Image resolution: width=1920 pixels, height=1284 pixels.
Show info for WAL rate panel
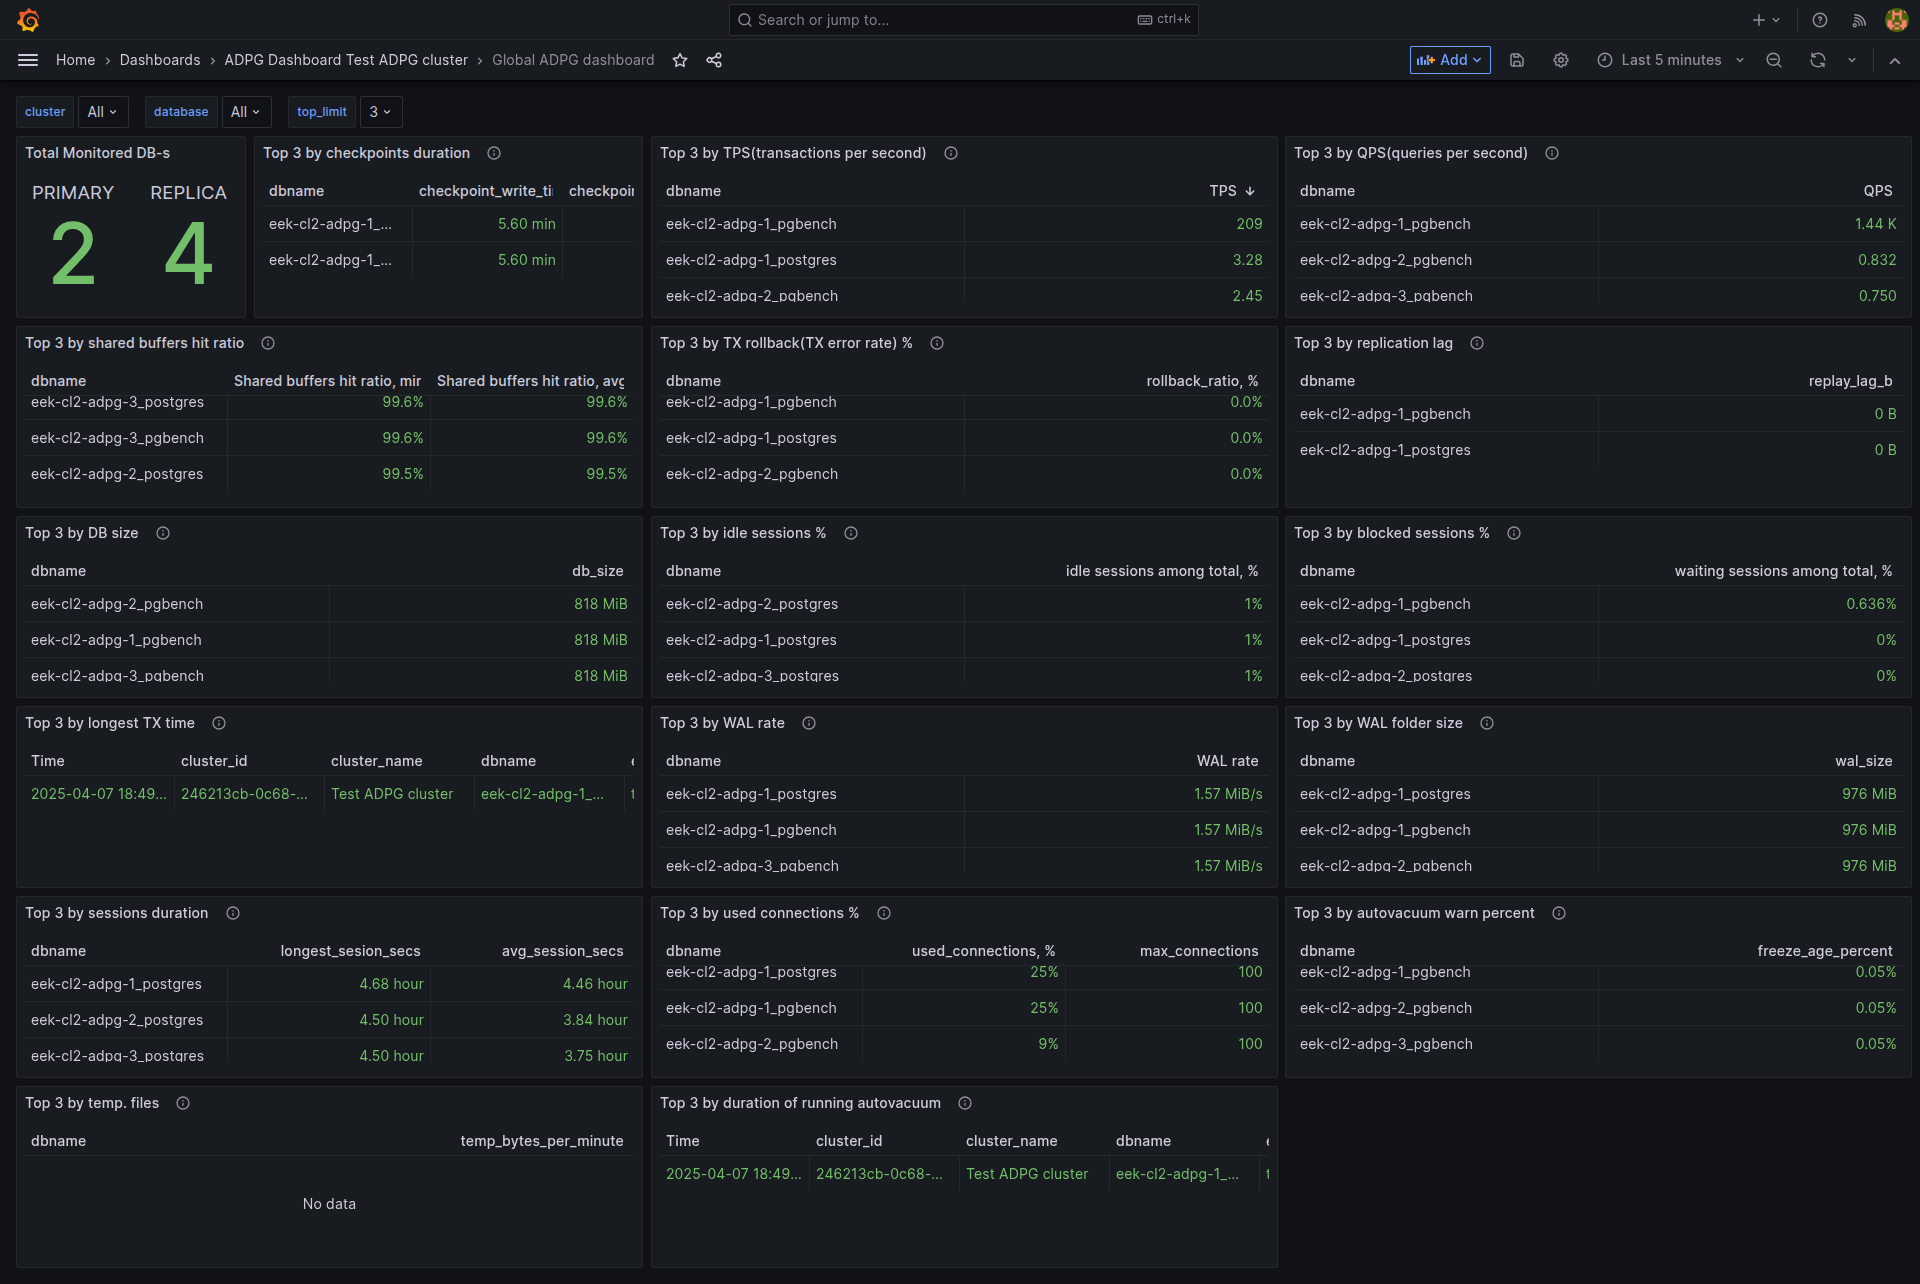809,723
